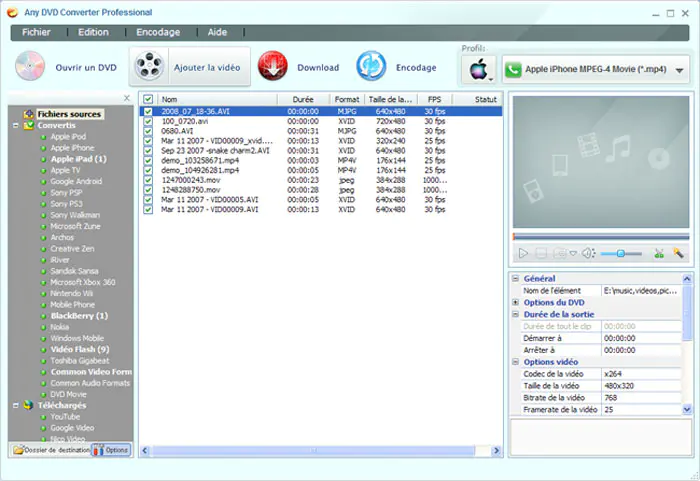This screenshot has height=481, width=700.
Task: Click the Ajouter la vidéo button label
Action: point(207,67)
